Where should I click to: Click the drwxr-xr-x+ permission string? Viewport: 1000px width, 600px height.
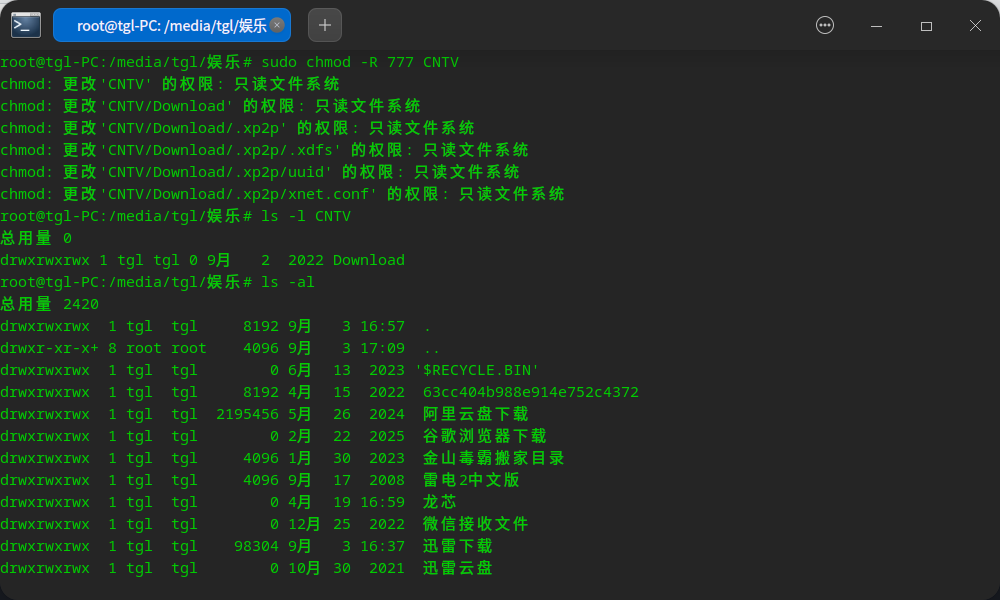point(50,348)
